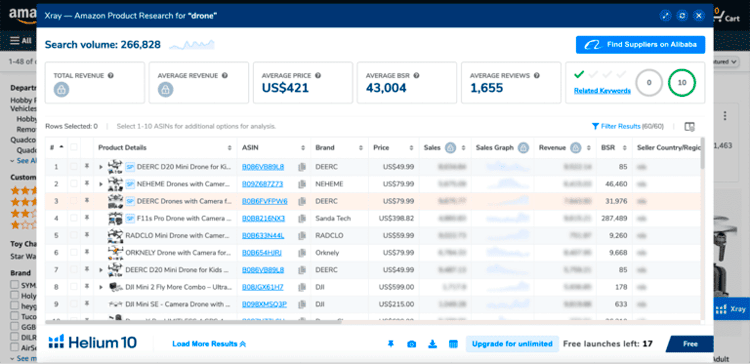Viewport: 750px width, 364px height.
Task: Open the Amazon Cart
Action: pyautogui.click(x=726, y=15)
